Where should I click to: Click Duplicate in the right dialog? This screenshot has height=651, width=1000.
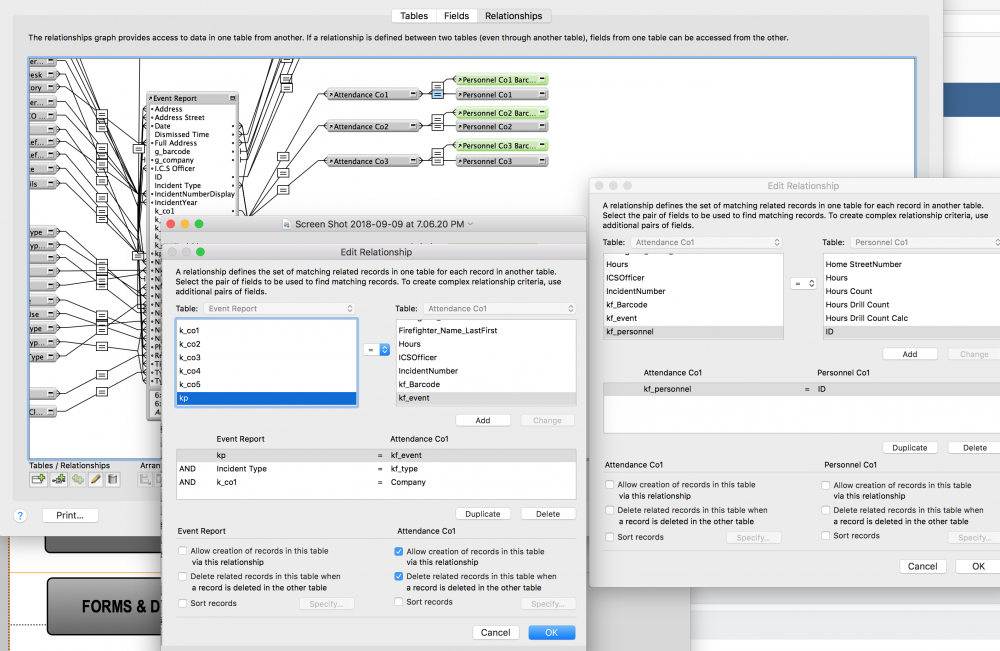coord(909,448)
